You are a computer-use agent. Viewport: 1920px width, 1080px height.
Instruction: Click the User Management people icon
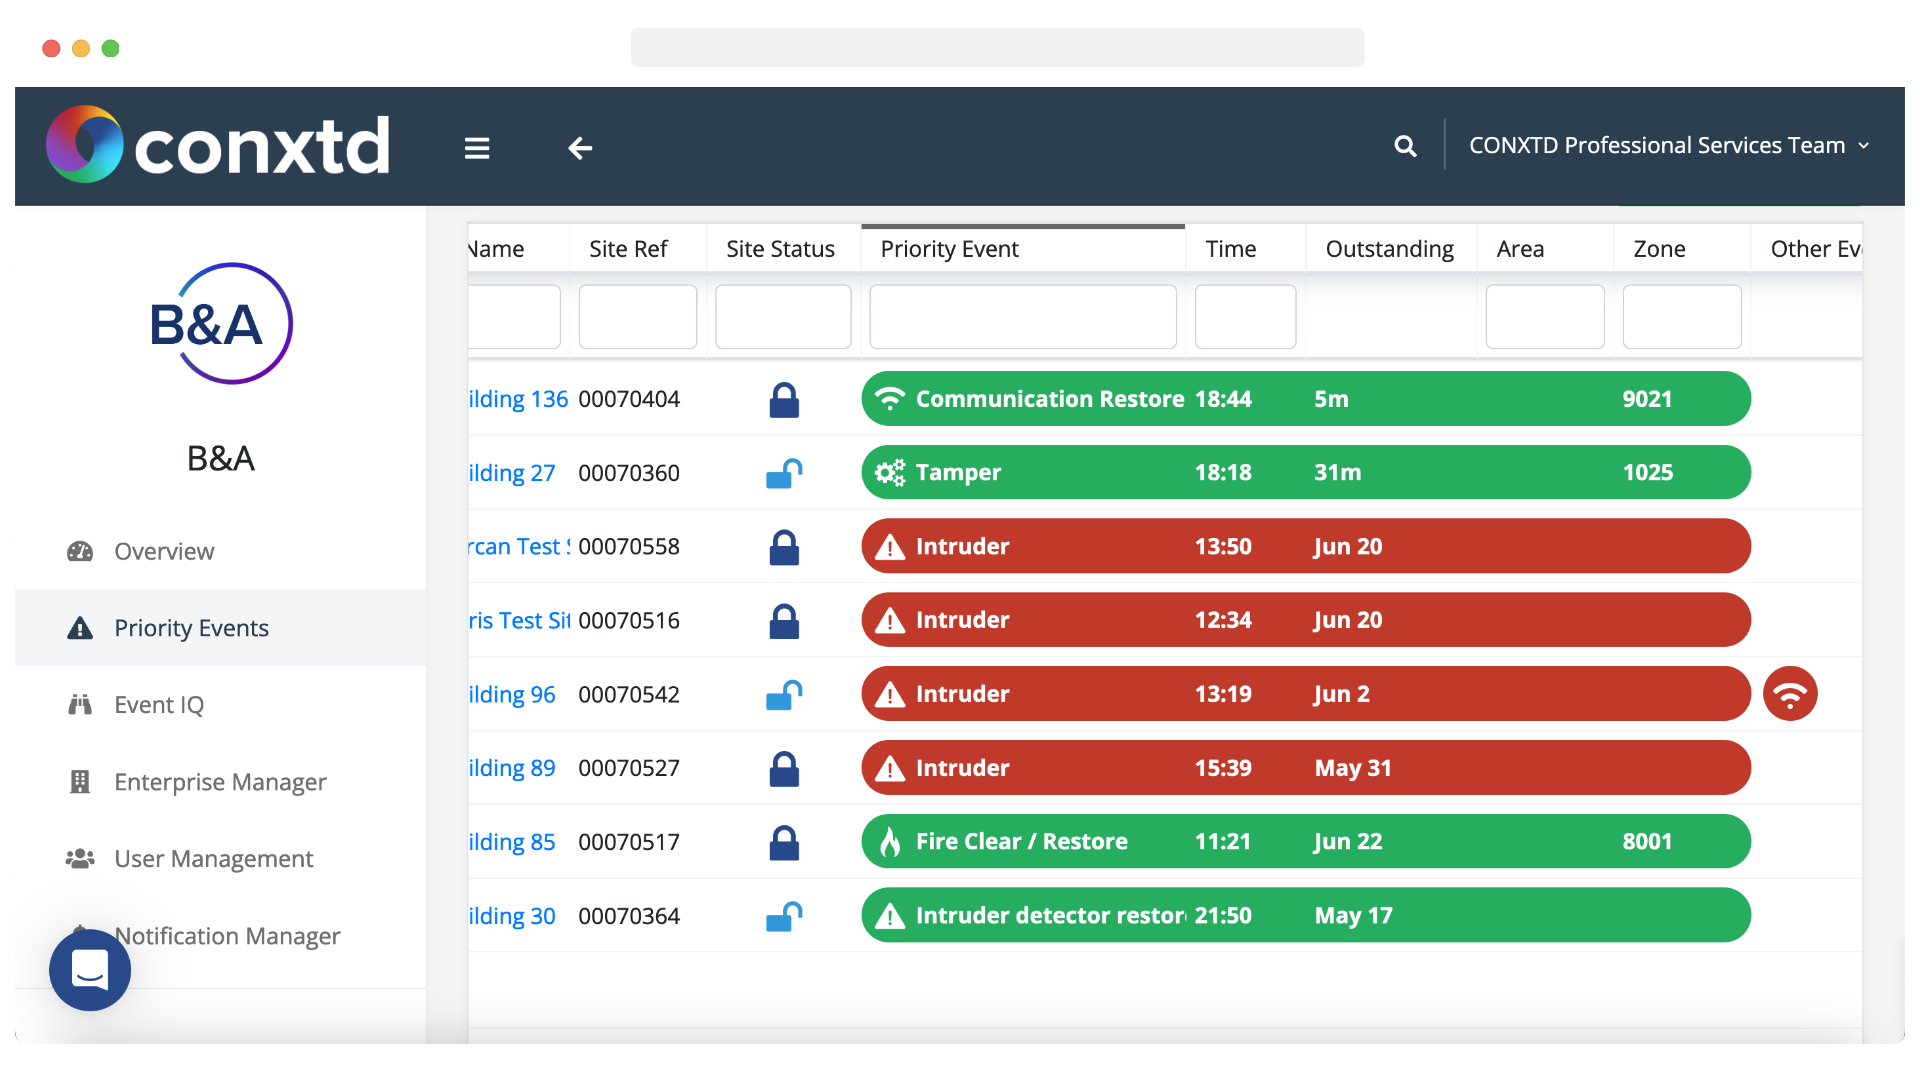[x=78, y=858]
